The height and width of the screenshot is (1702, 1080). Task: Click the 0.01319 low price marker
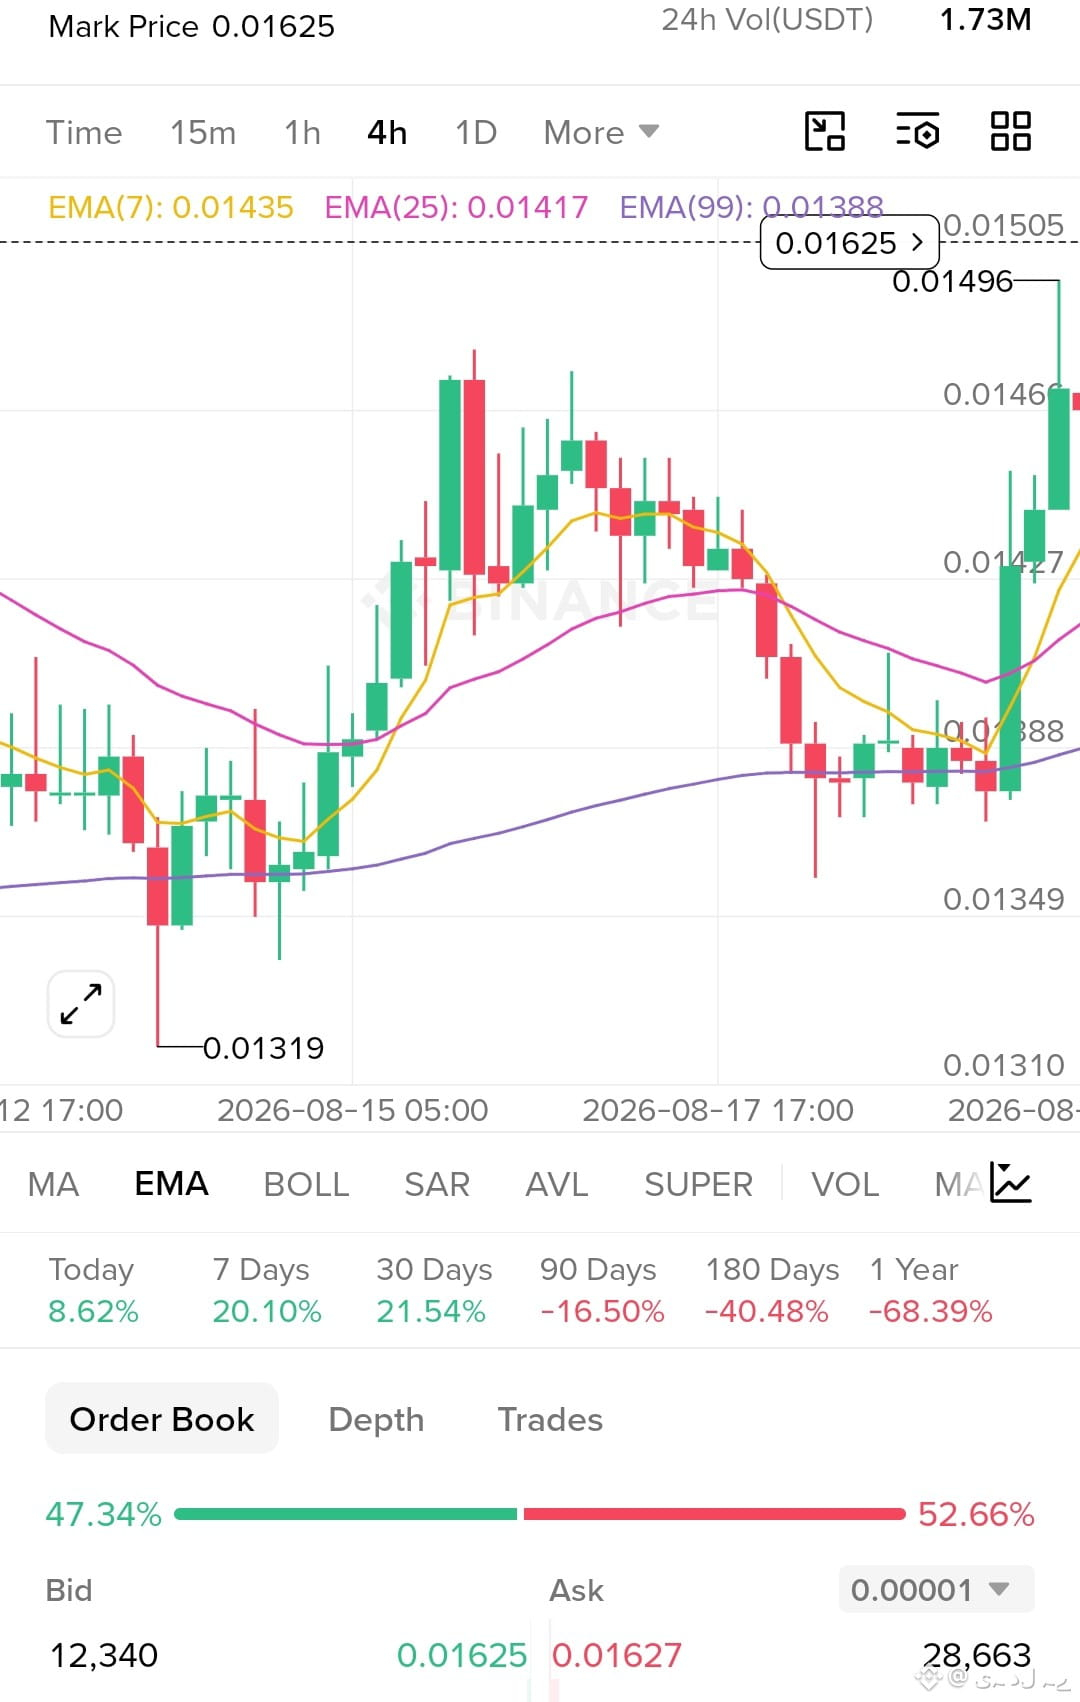(264, 1048)
